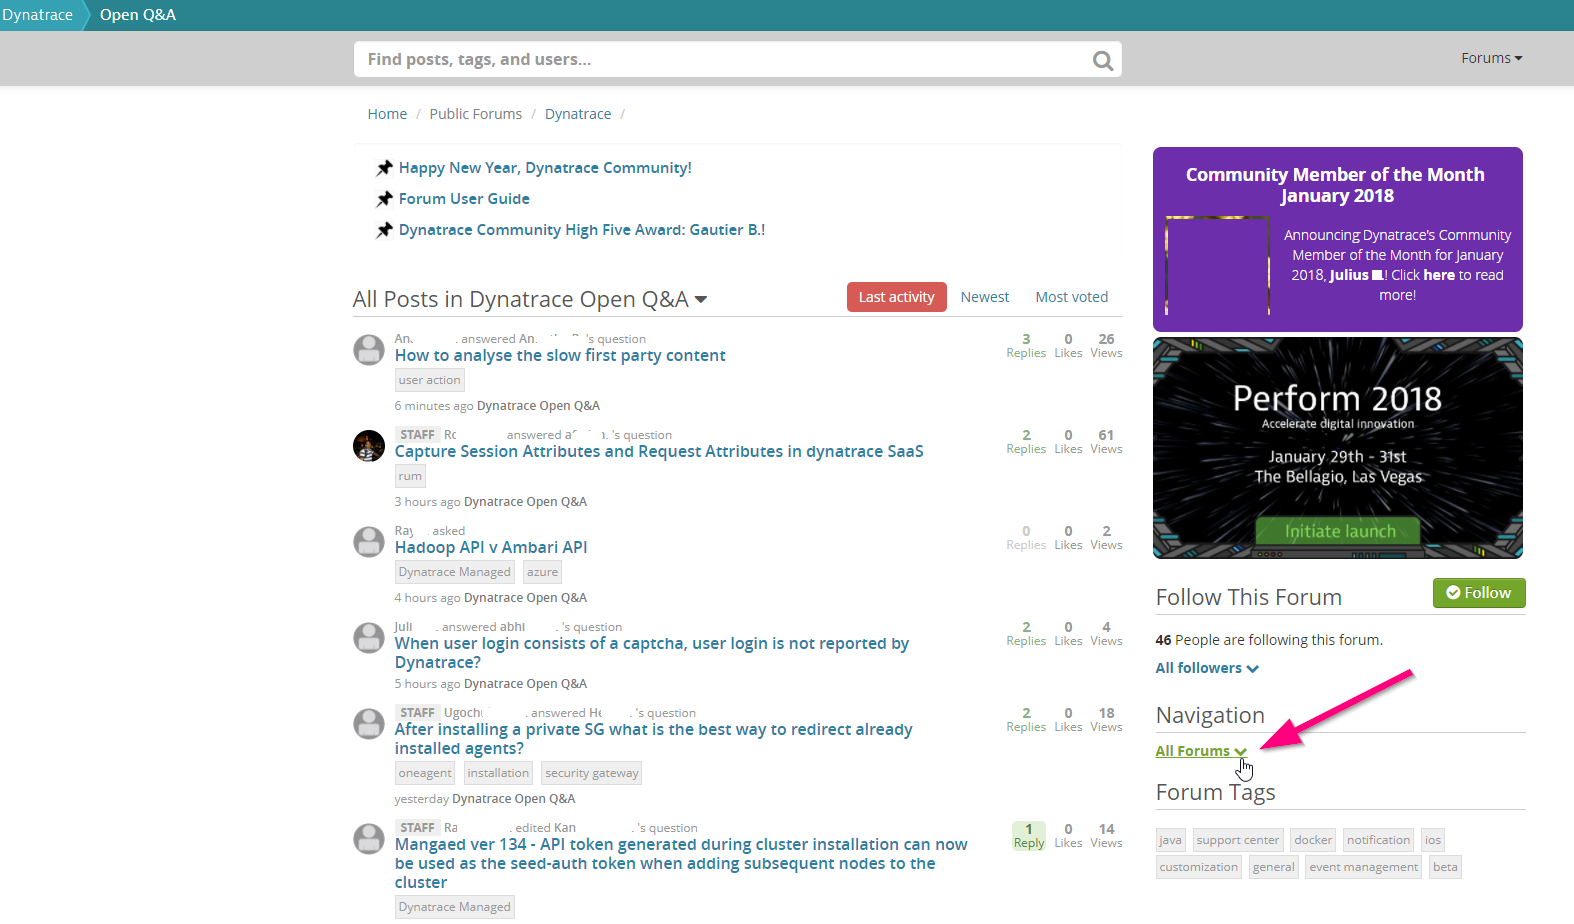Go to Home breadcrumb

(387, 114)
